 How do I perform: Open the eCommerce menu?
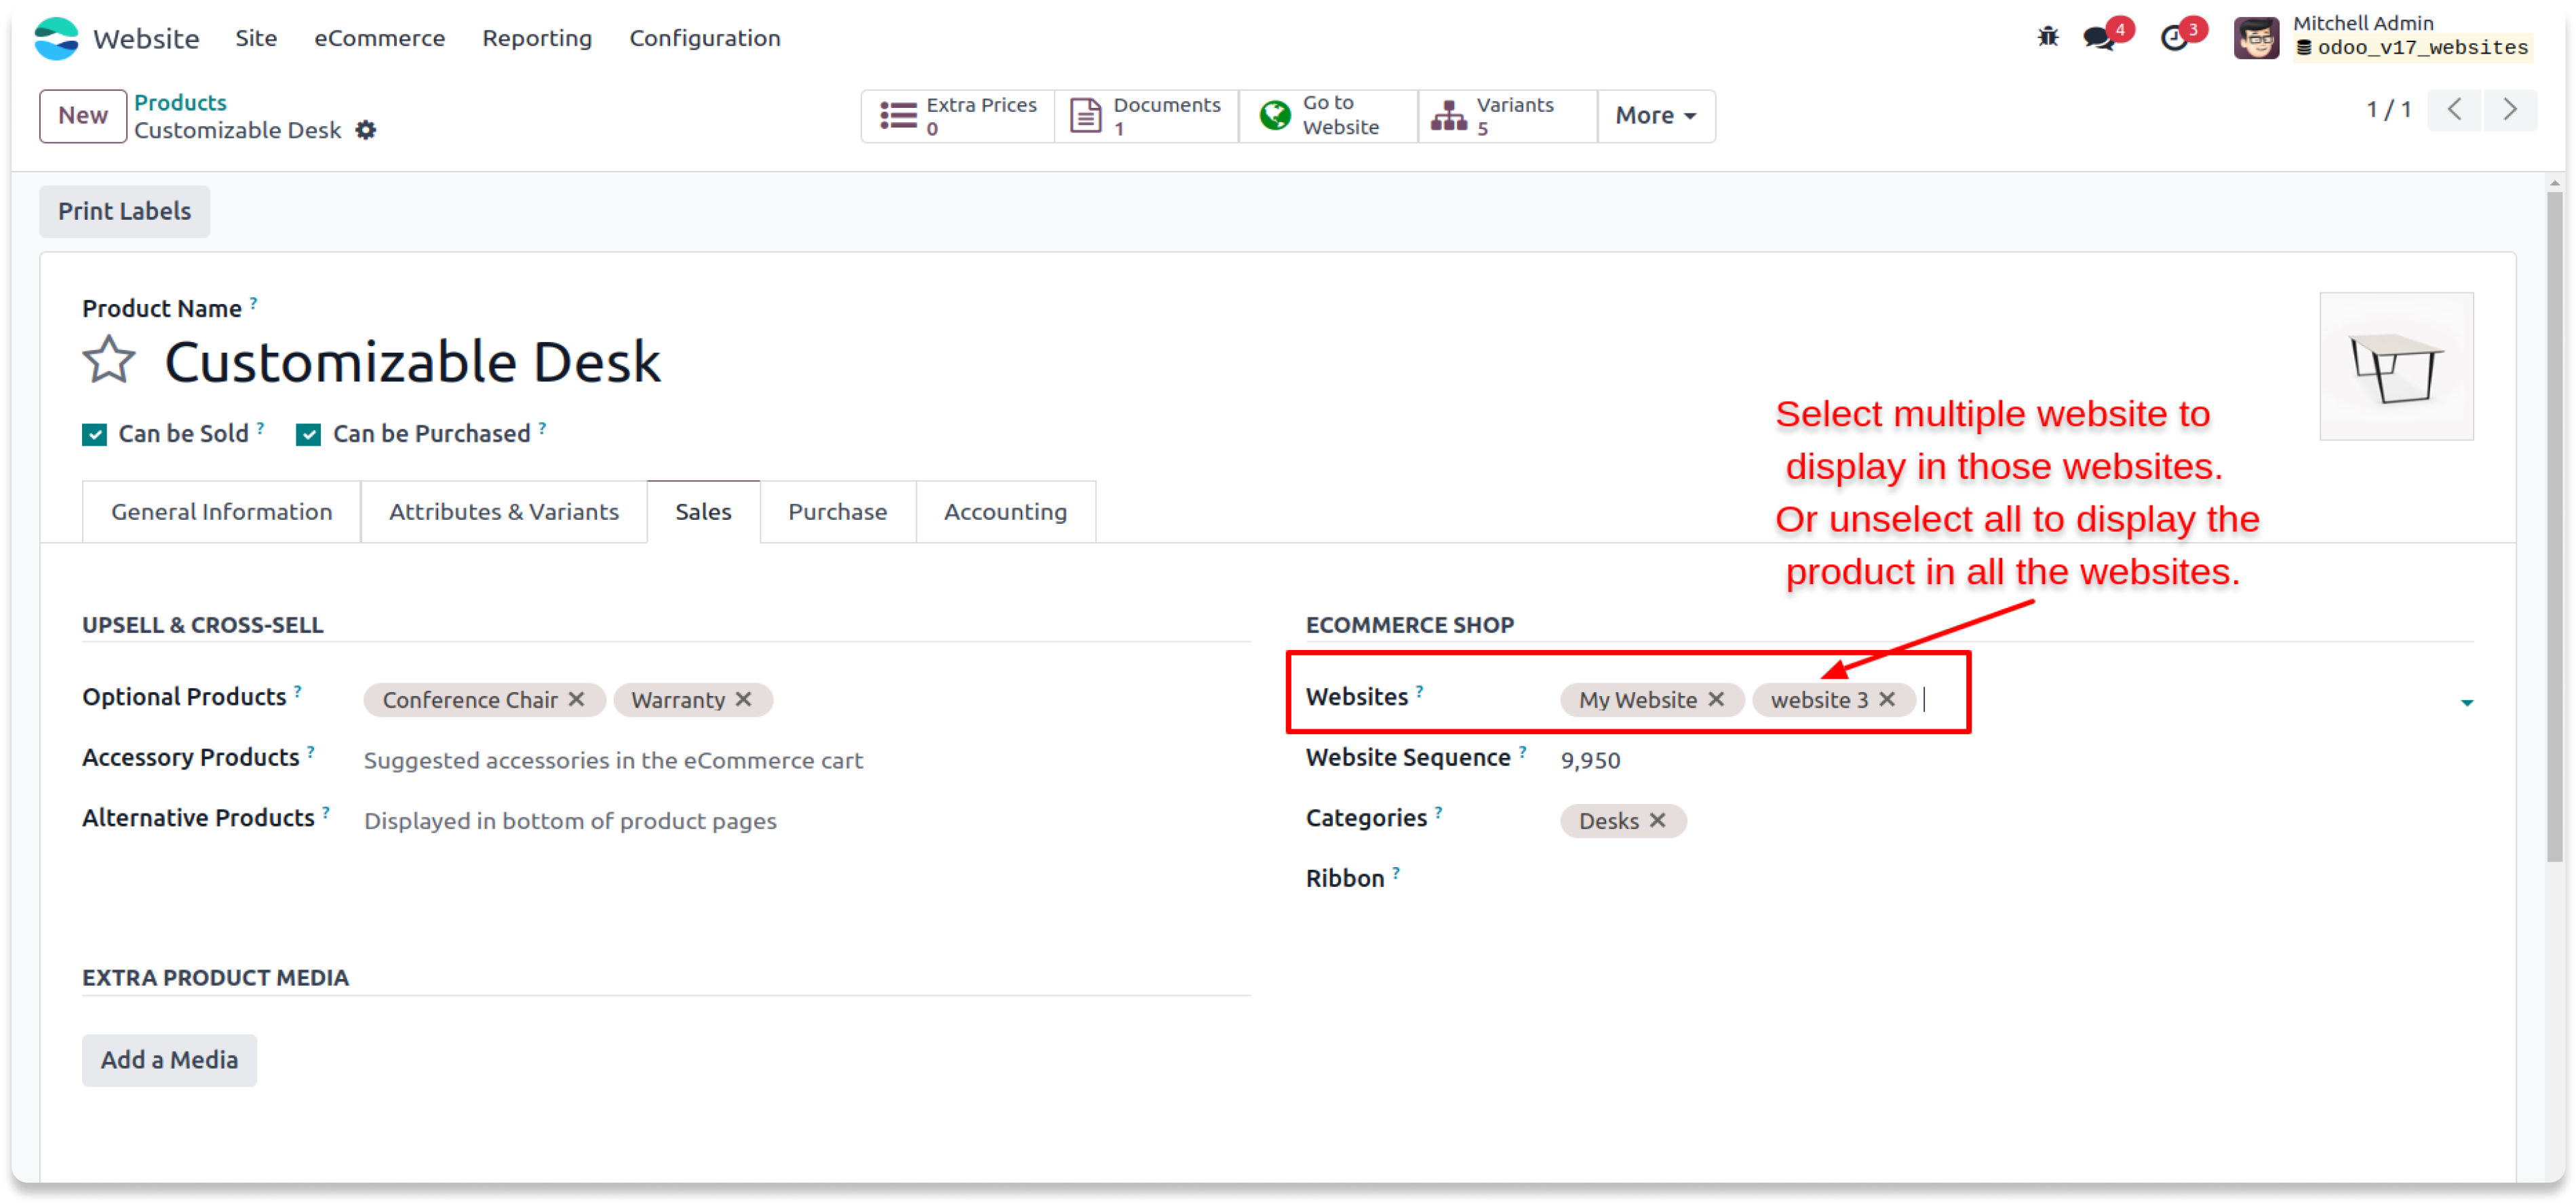pyautogui.click(x=379, y=38)
